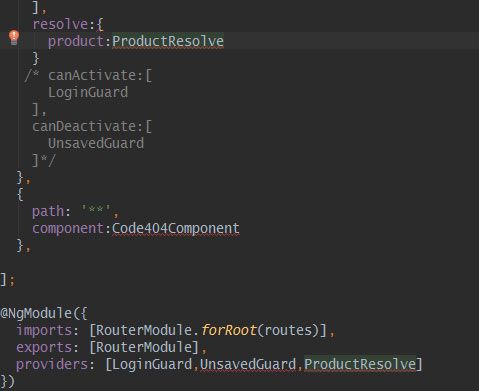This screenshot has width=479, height=391.
Task: Click LoginGuard in the providers array
Action: pyautogui.click(x=152, y=364)
